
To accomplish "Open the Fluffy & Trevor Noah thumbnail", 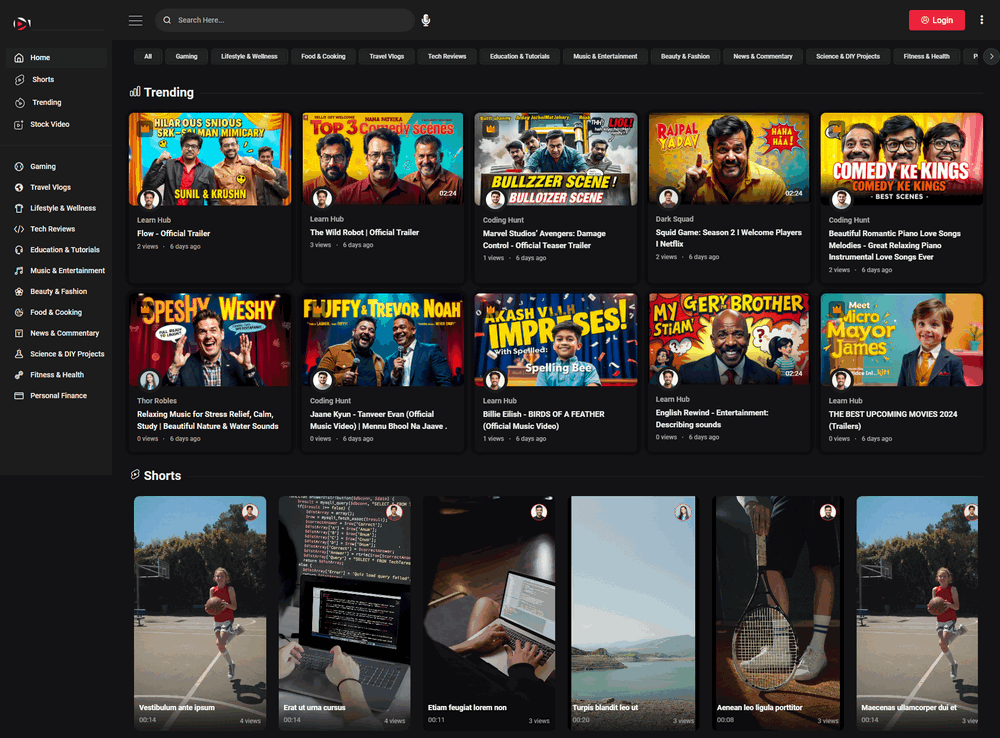I will tap(383, 340).
